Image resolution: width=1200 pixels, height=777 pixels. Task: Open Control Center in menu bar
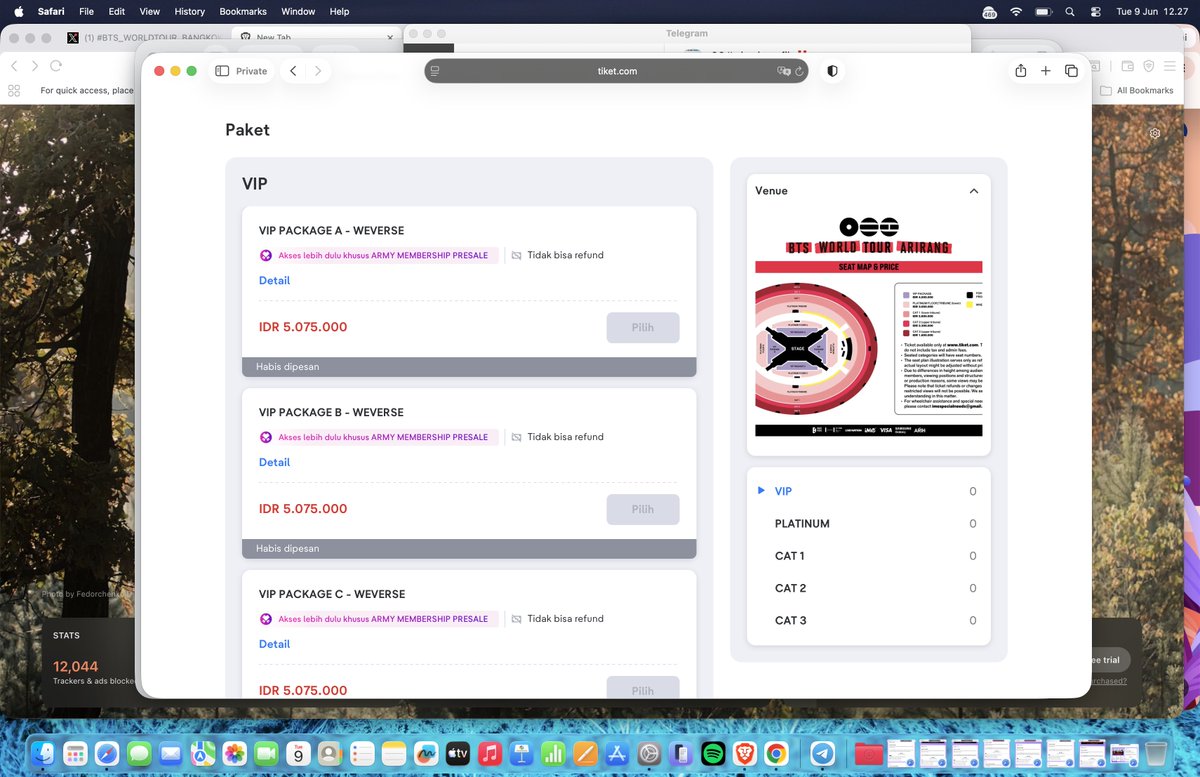point(1095,11)
